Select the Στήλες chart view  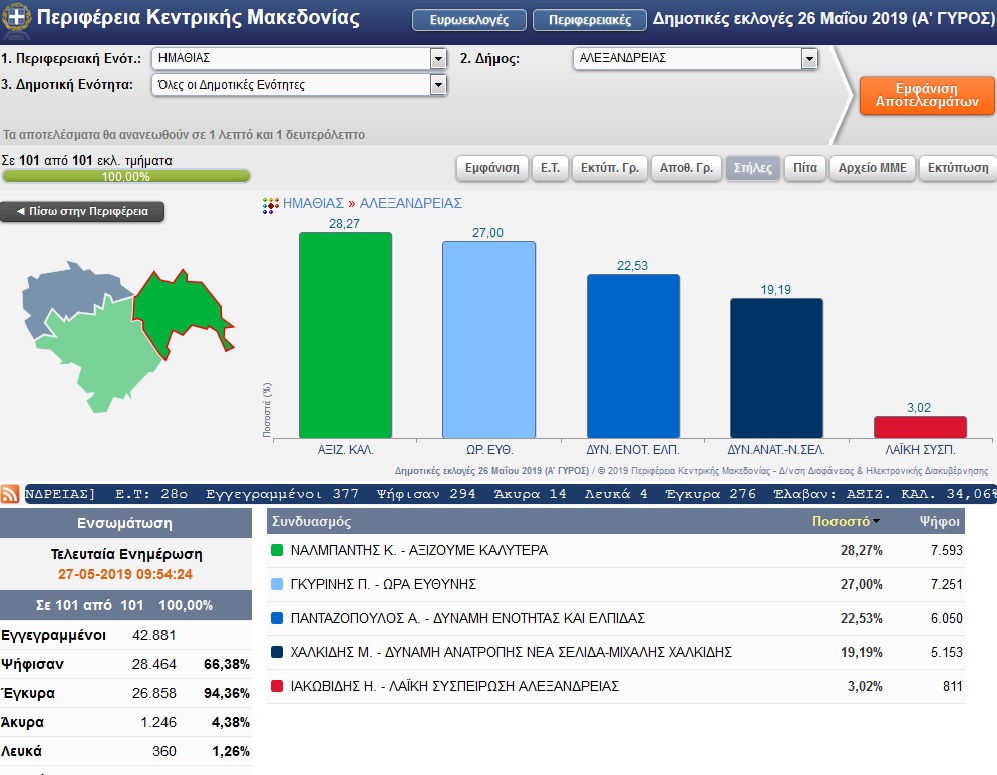point(753,168)
